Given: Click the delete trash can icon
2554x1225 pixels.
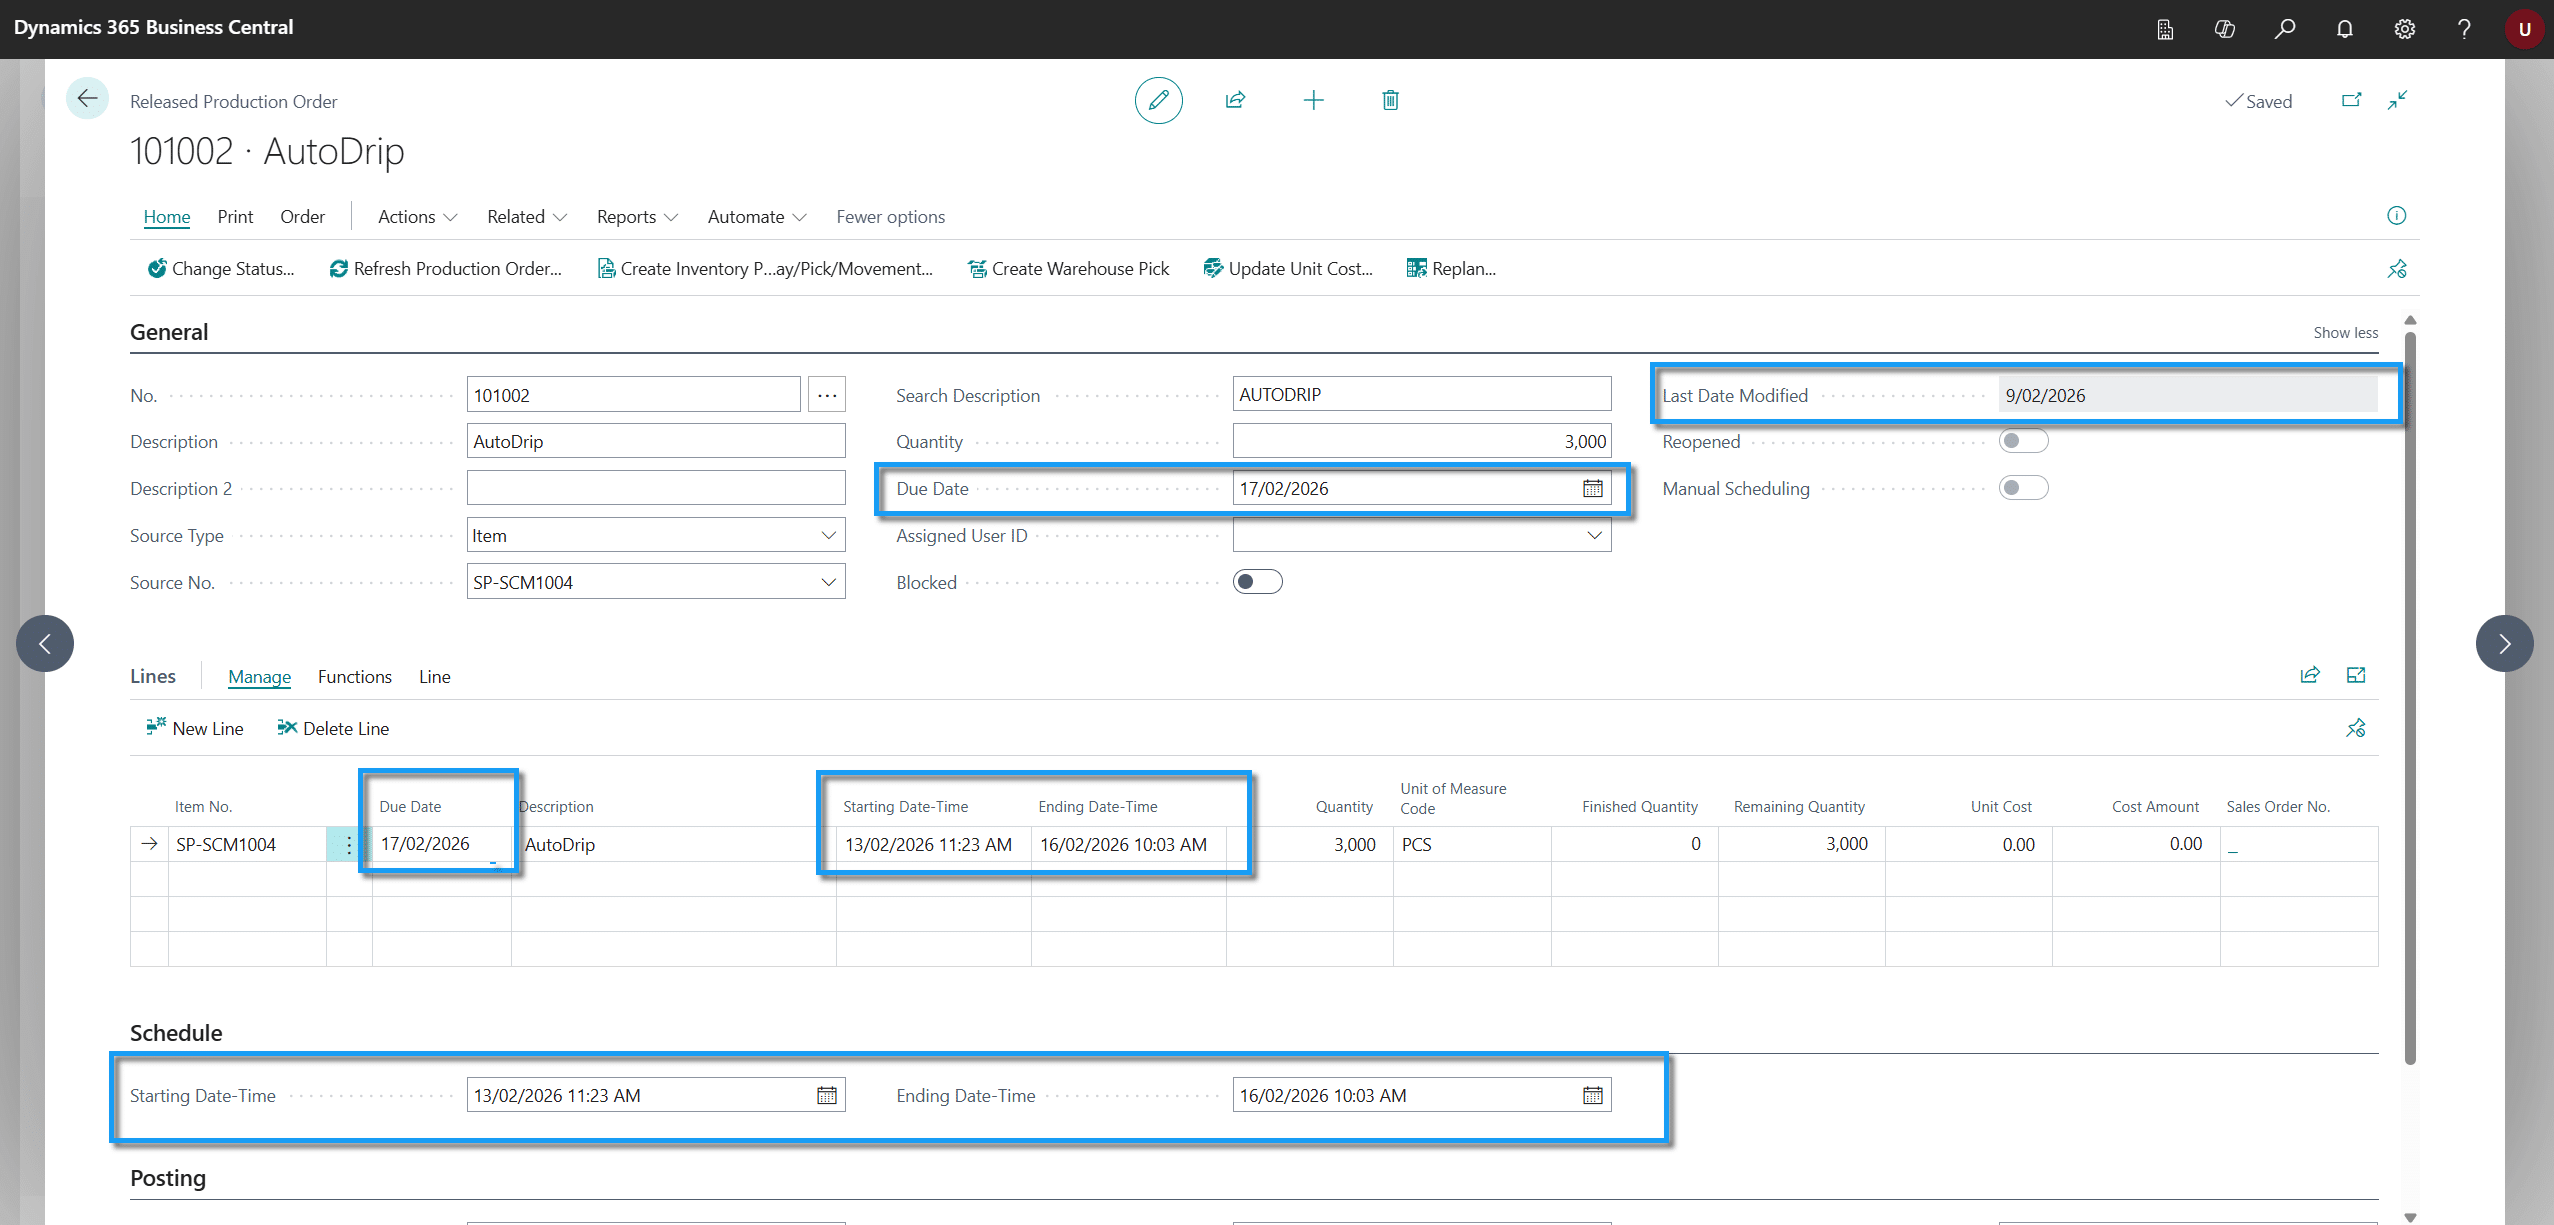Looking at the screenshot, I should [1390, 100].
